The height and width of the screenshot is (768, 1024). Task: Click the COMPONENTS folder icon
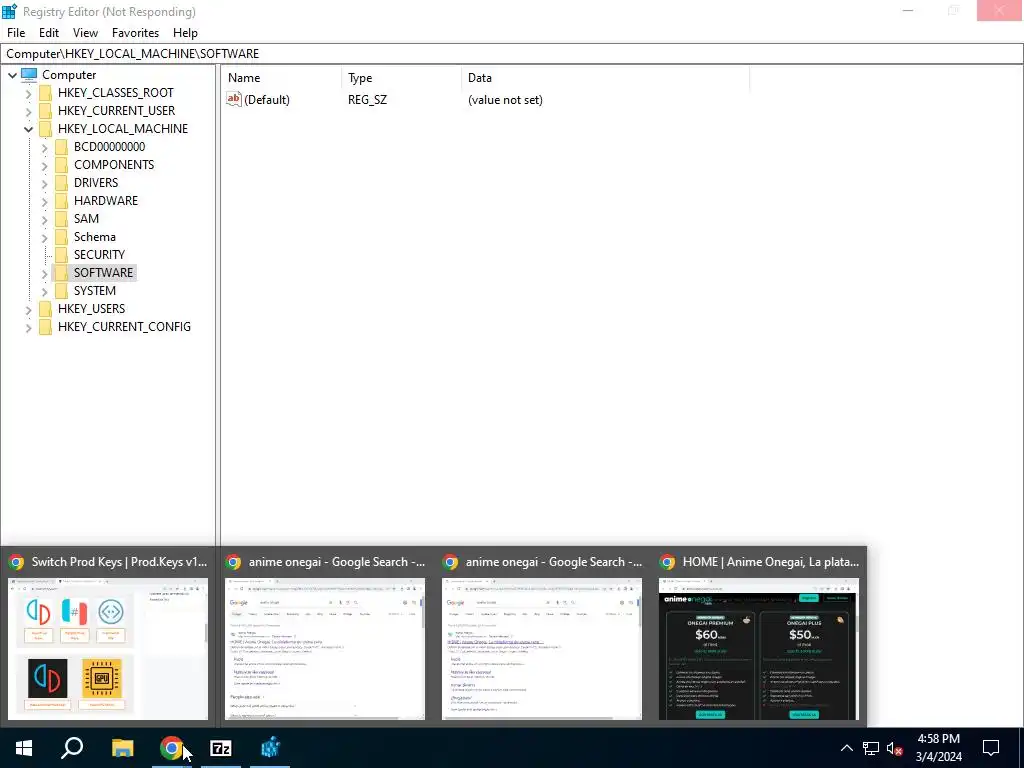[x=61, y=165]
